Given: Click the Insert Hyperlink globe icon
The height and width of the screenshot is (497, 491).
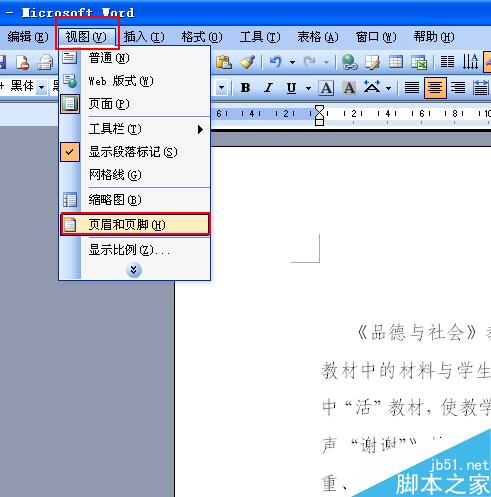Looking at the screenshot, I should [x=349, y=62].
